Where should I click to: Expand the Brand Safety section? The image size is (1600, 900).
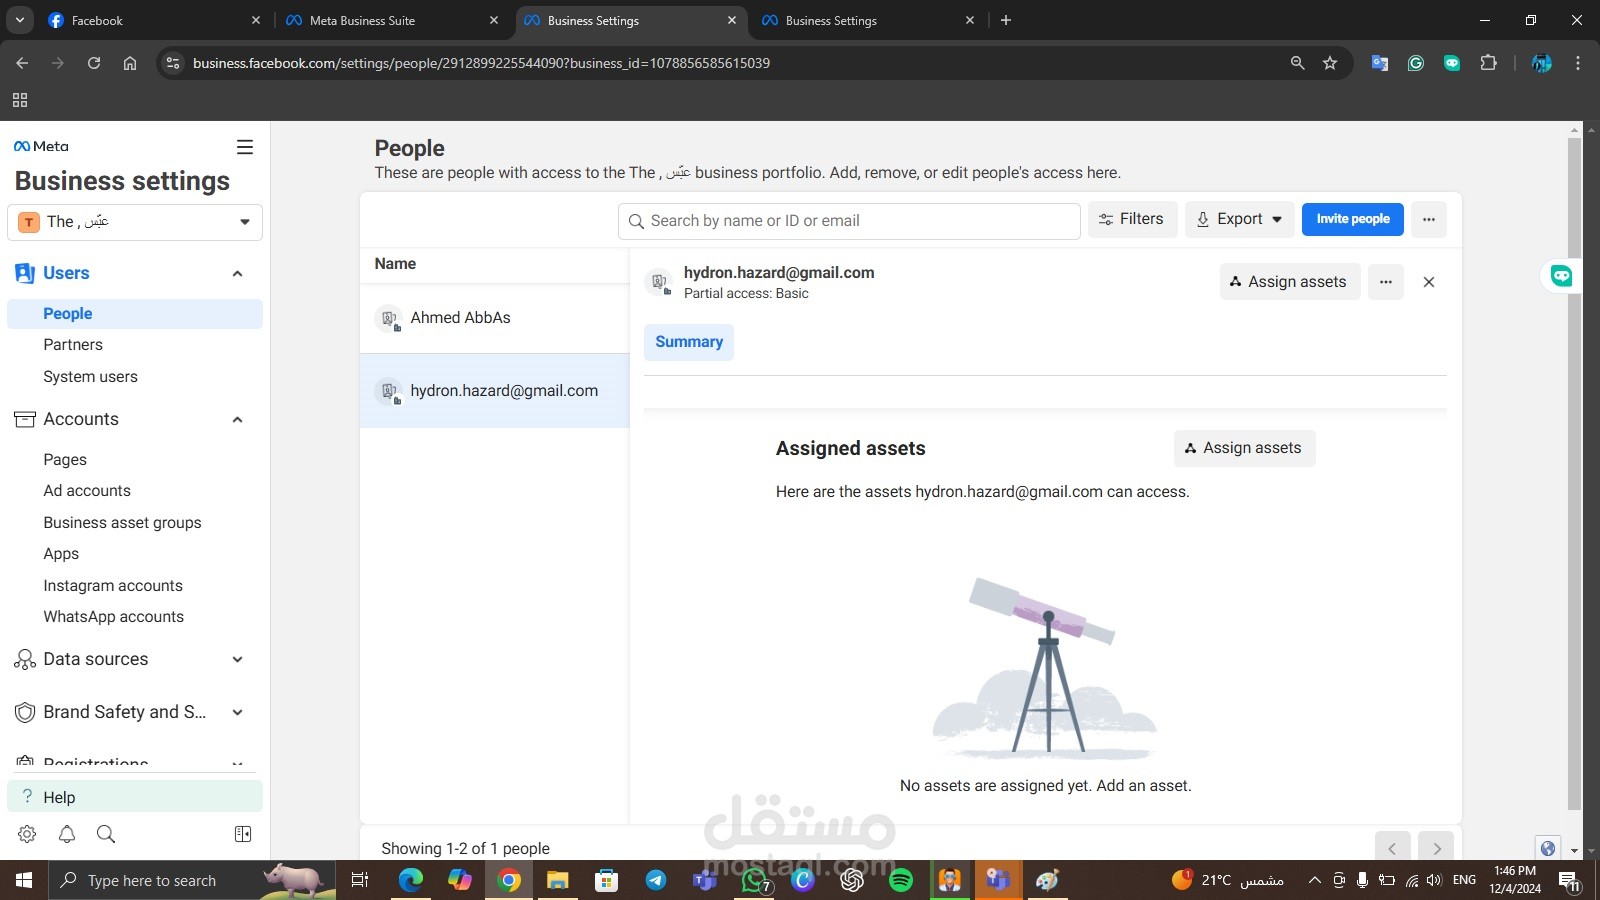[237, 713]
